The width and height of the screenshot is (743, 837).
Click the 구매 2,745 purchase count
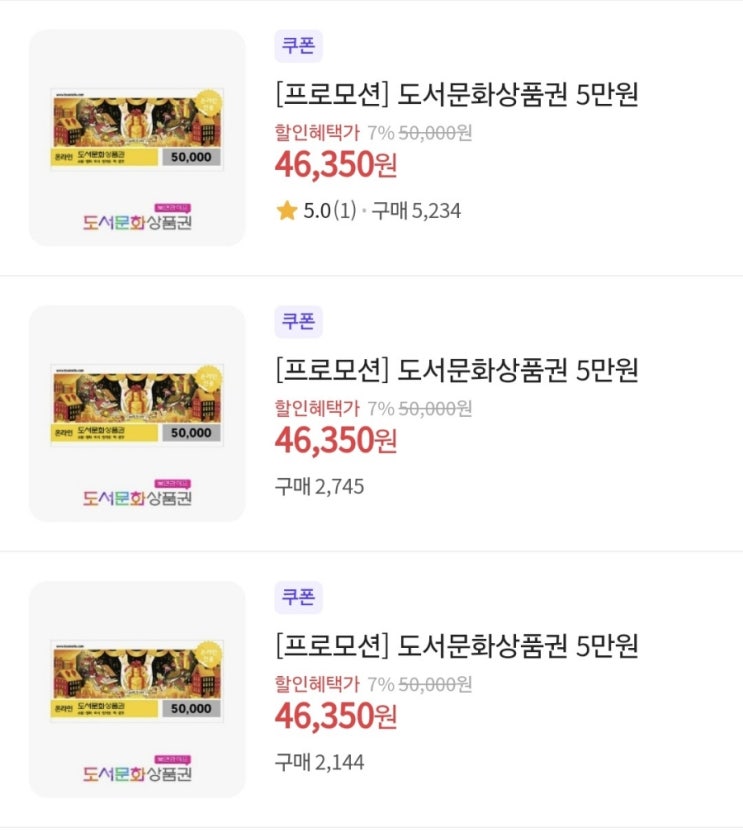pos(320,487)
